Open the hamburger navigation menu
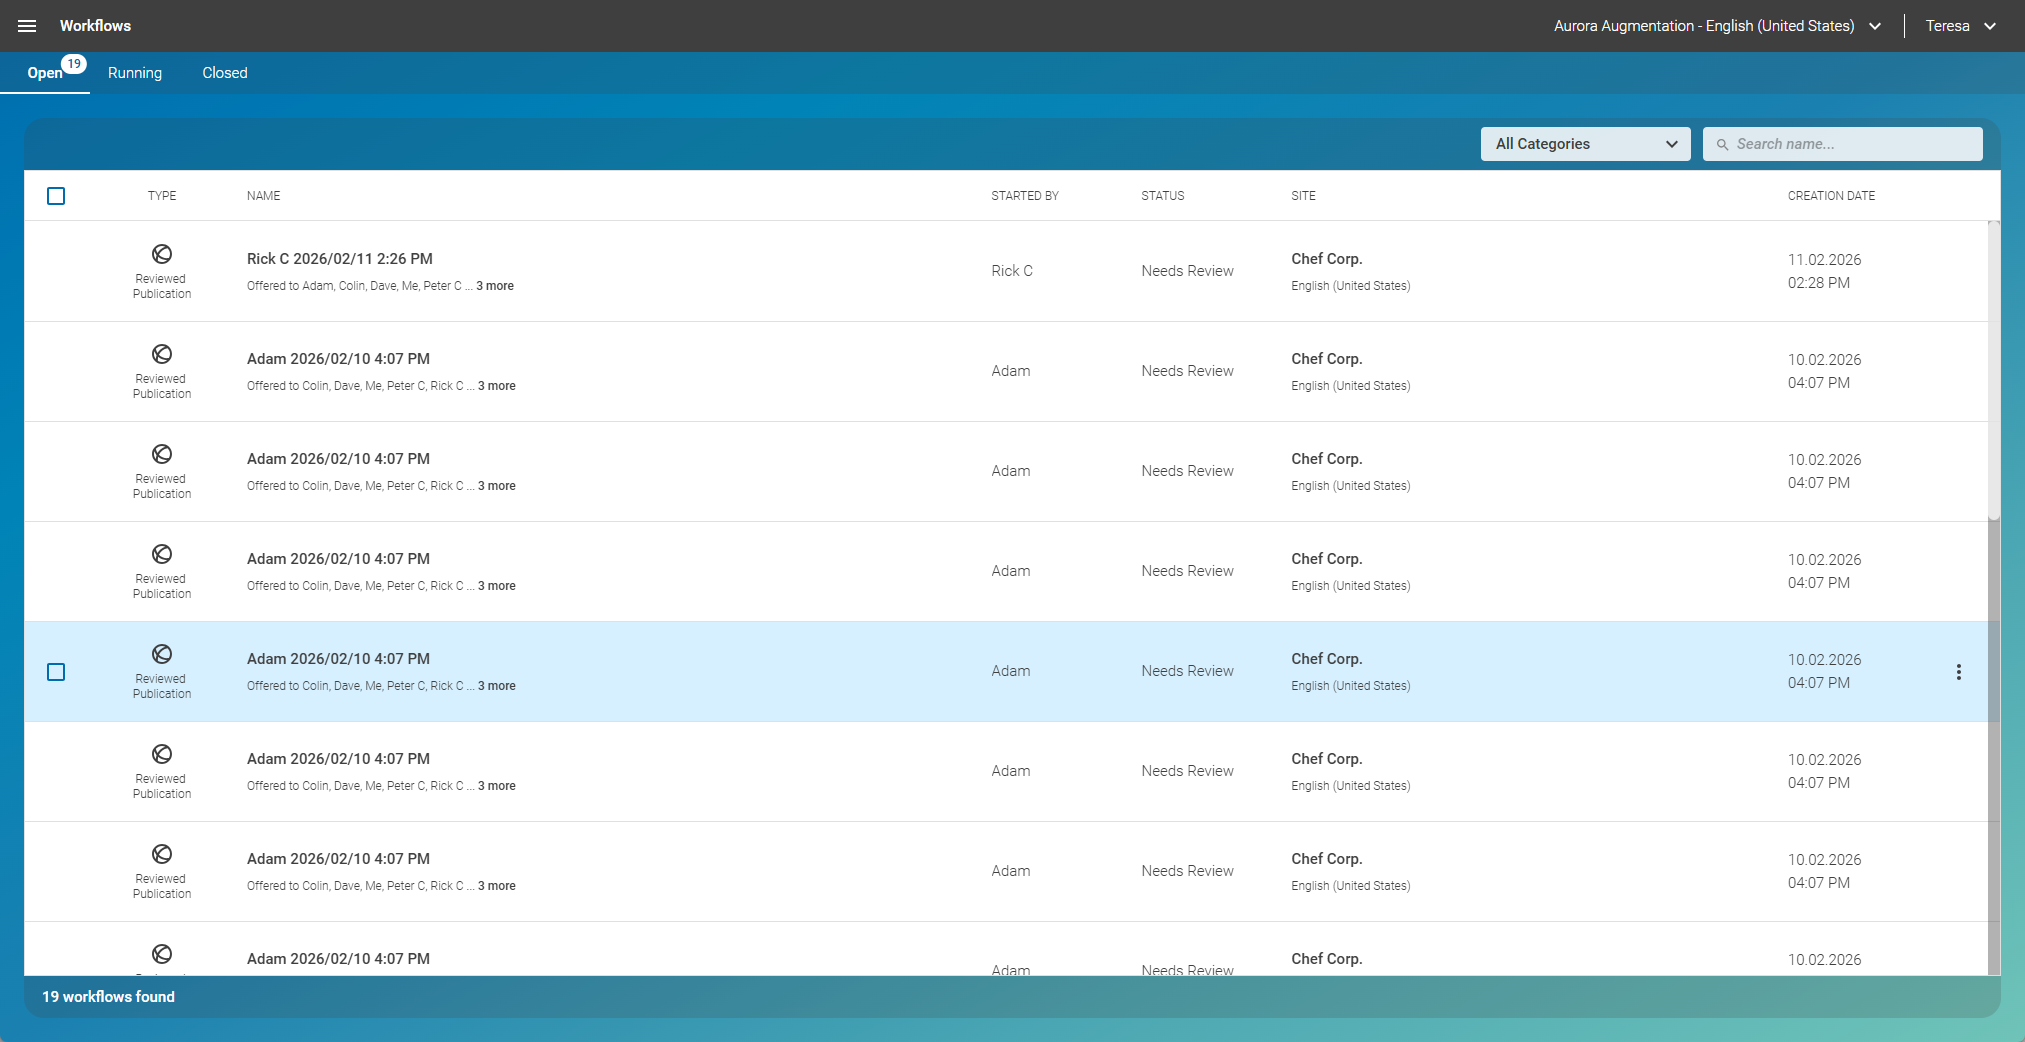Screen dimensions: 2025x1042 tap(27, 26)
